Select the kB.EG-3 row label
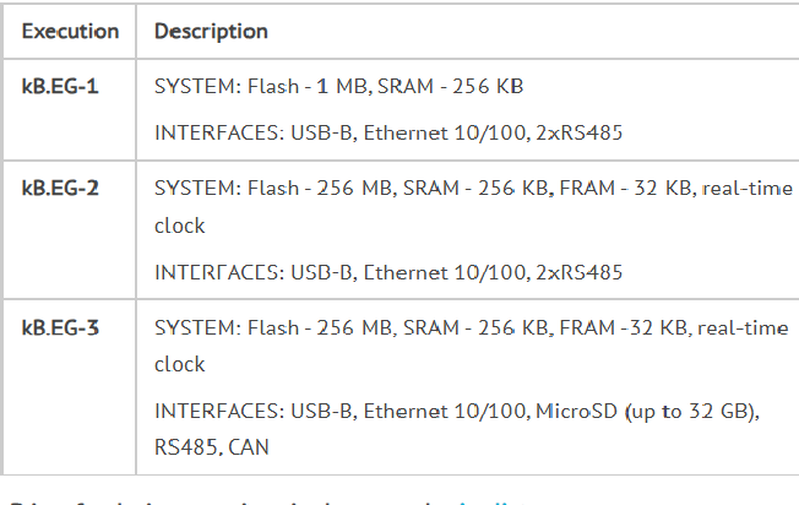The height and width of the screenshot is (505, 799). 60,327
